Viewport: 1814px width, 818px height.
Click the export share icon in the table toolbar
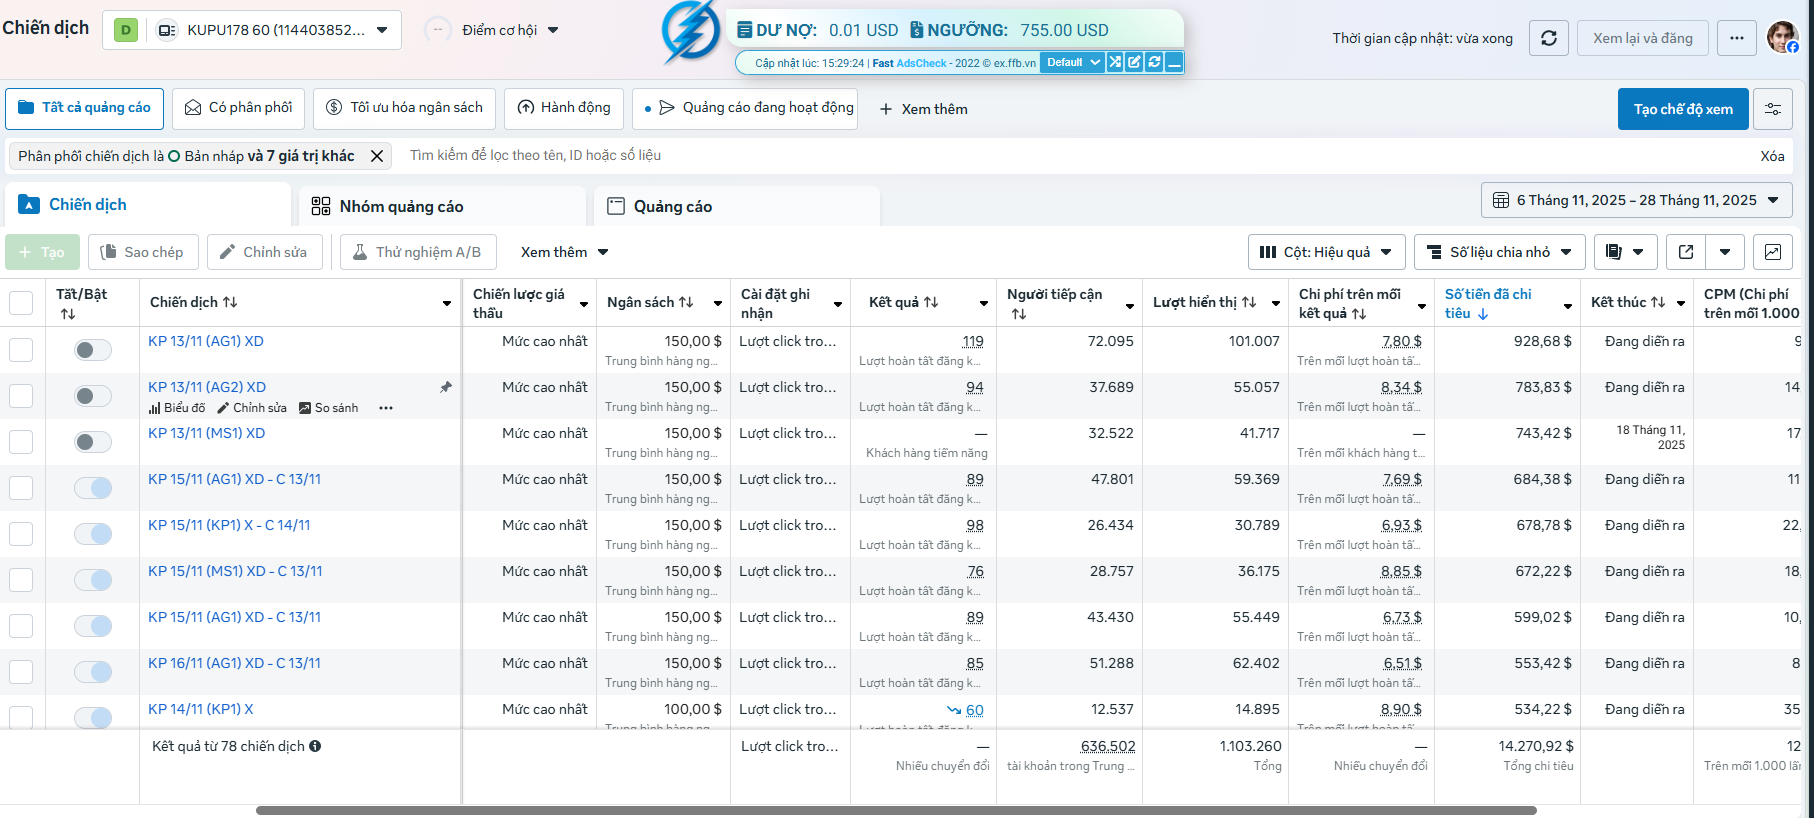coord(1686,252)
